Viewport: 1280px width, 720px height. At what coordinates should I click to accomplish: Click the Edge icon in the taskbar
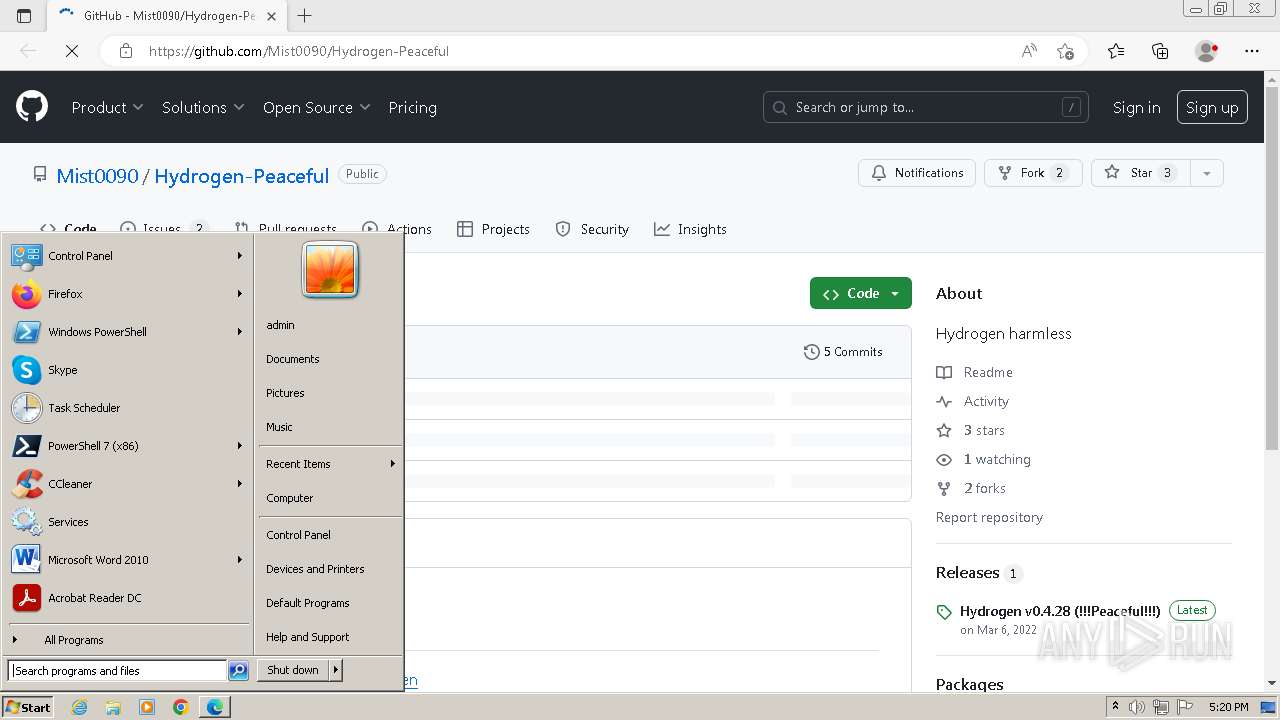[x=215, y=707]
